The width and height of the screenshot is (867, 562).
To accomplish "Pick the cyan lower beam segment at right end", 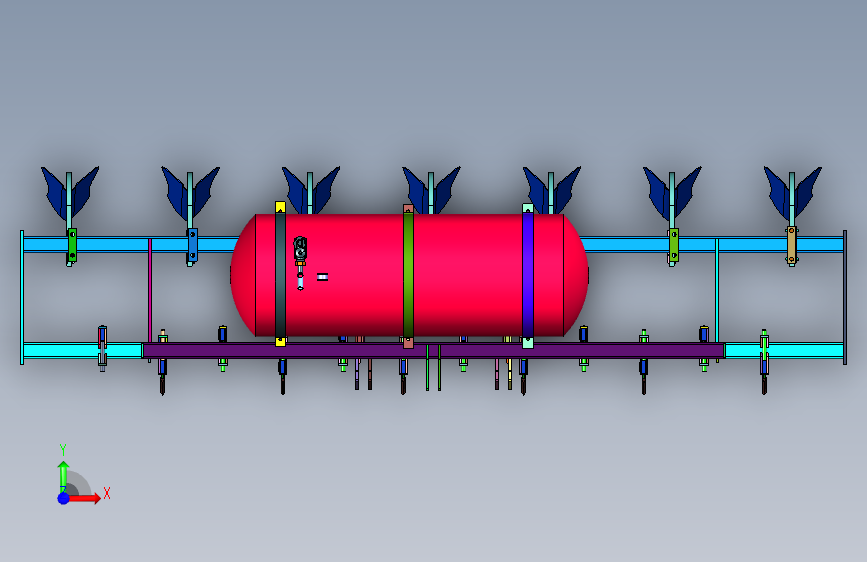I will [x=784, y=350].
